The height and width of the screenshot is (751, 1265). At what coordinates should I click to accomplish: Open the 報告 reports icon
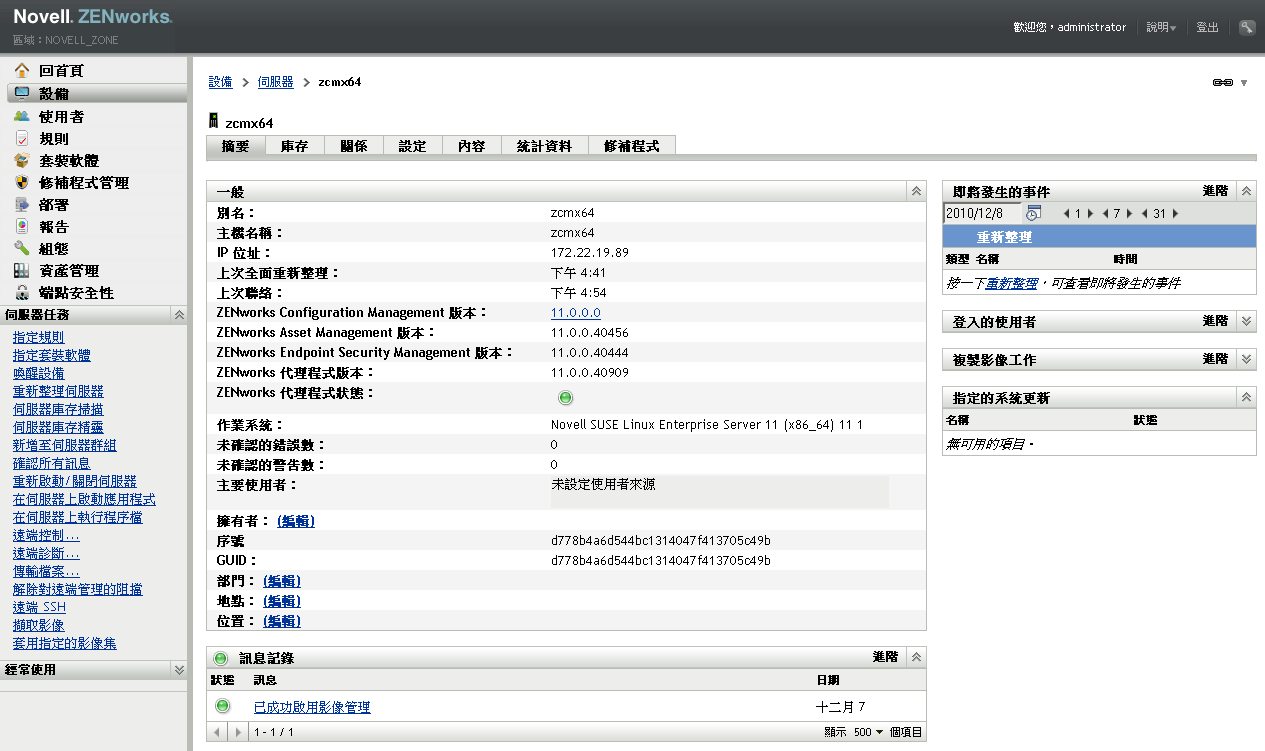[21, 226]
